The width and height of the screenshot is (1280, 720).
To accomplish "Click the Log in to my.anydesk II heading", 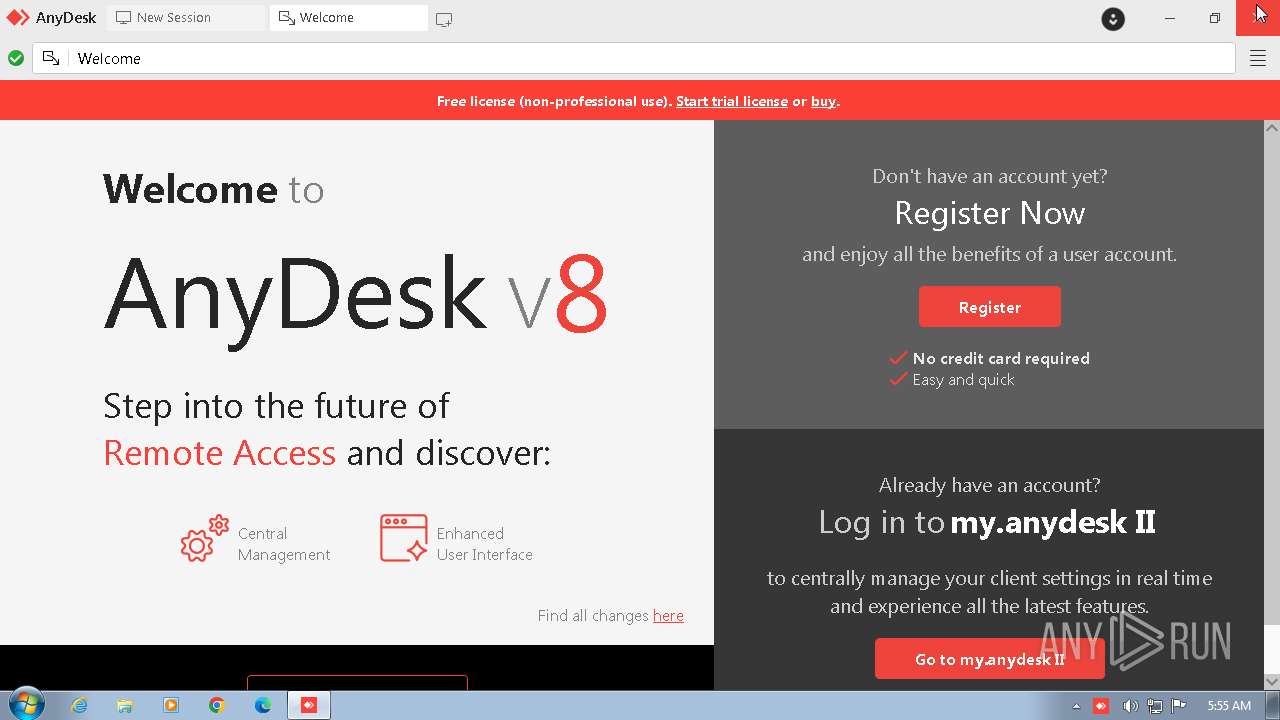I will tap(988, 522).
